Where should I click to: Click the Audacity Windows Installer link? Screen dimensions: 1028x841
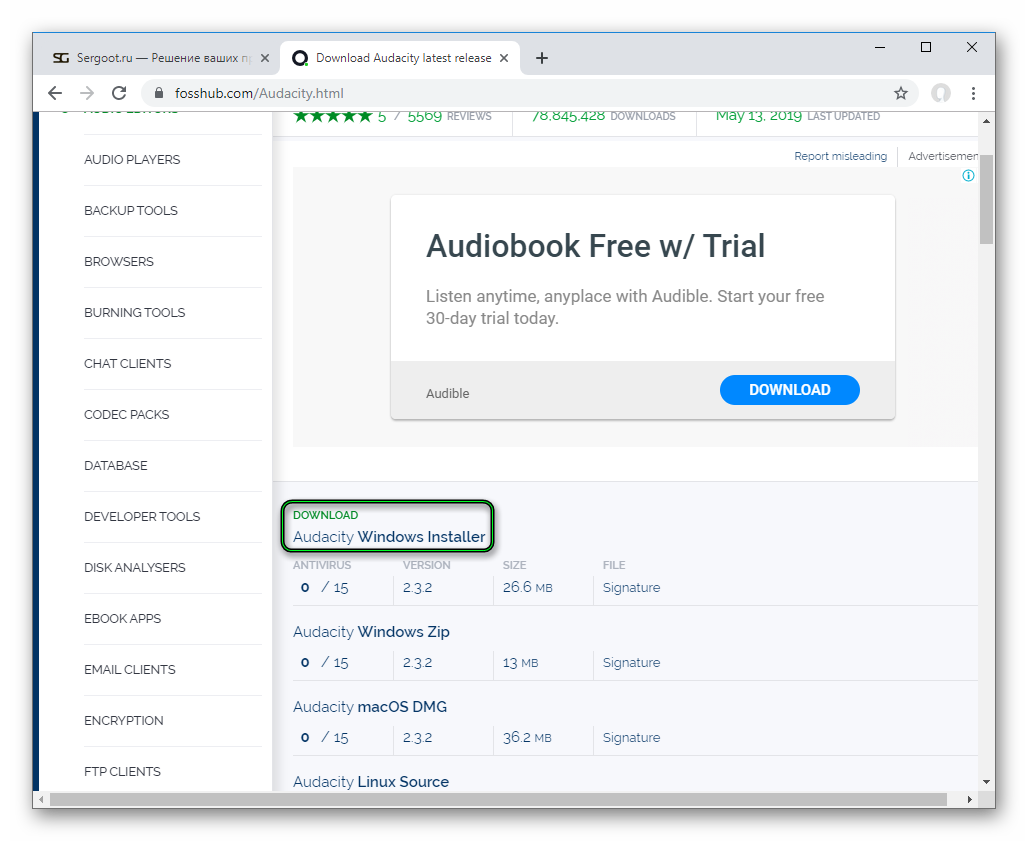(389, 537)
